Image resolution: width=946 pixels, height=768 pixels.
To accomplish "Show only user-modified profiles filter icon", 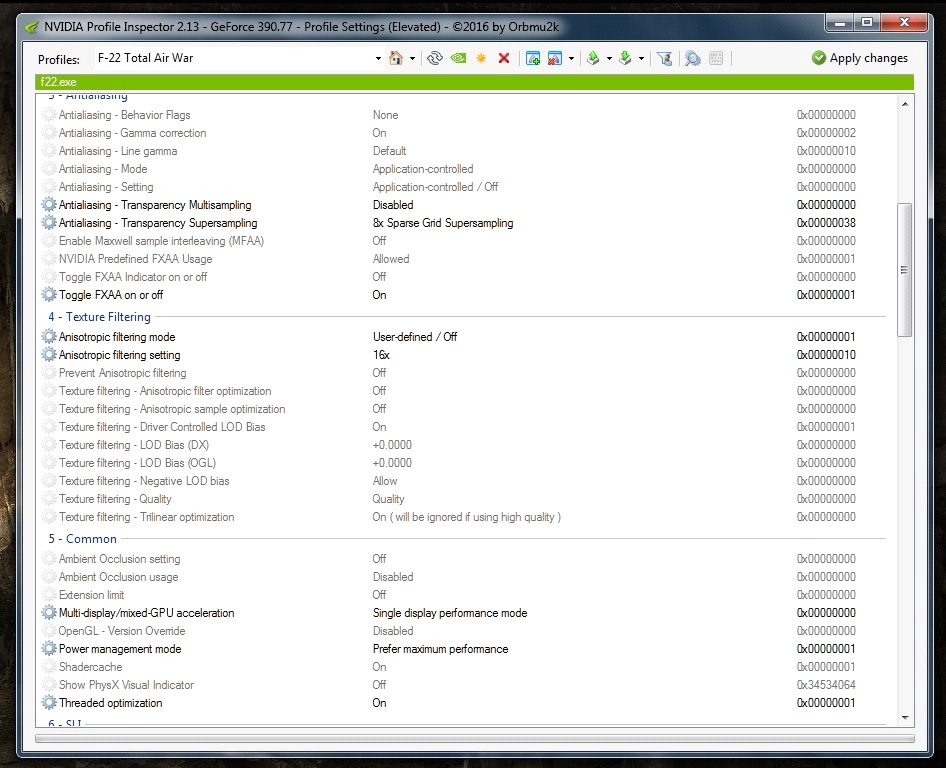I will click(x=664, y=58).
